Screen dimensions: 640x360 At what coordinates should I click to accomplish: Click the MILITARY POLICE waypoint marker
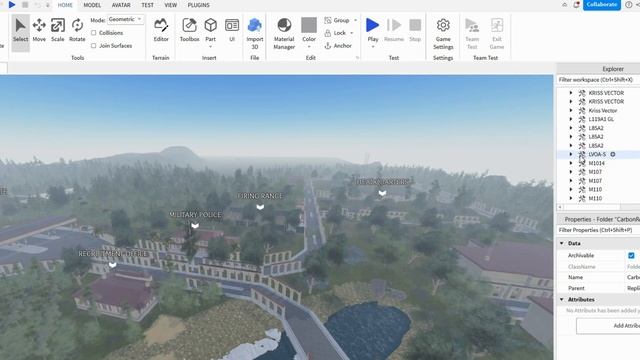(x=195, y=225)
